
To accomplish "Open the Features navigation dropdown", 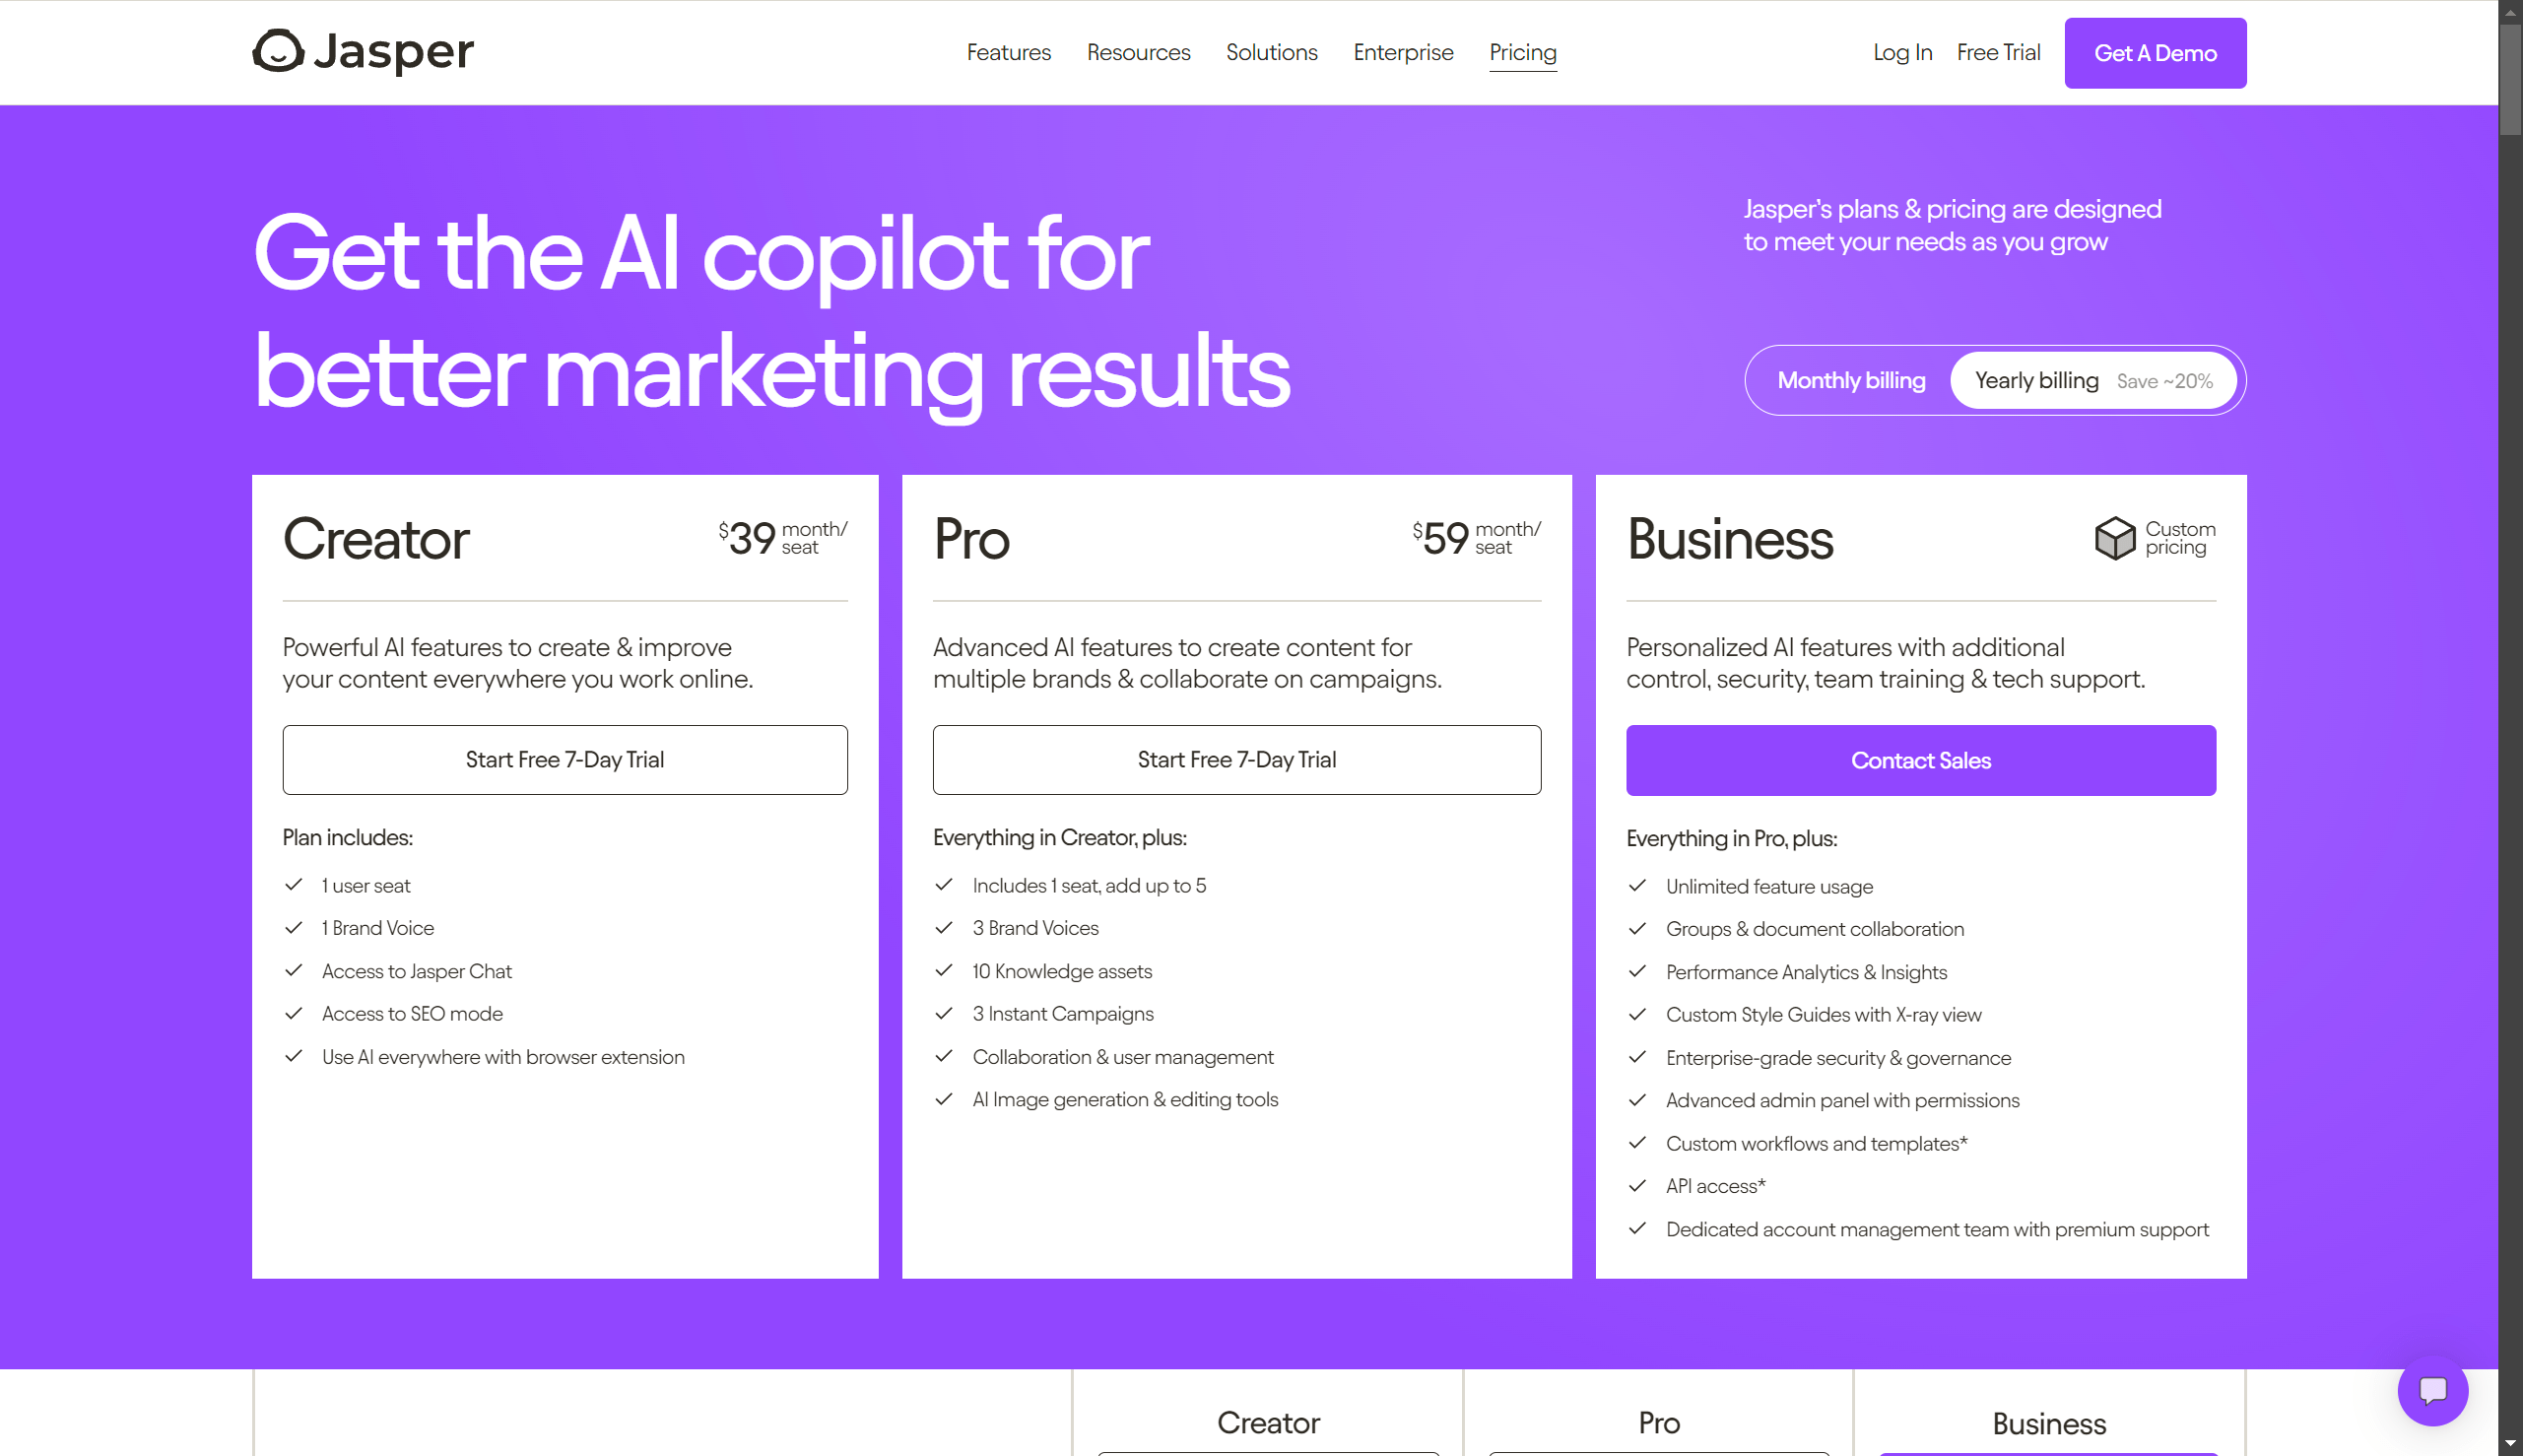I will pos(1010,52).
